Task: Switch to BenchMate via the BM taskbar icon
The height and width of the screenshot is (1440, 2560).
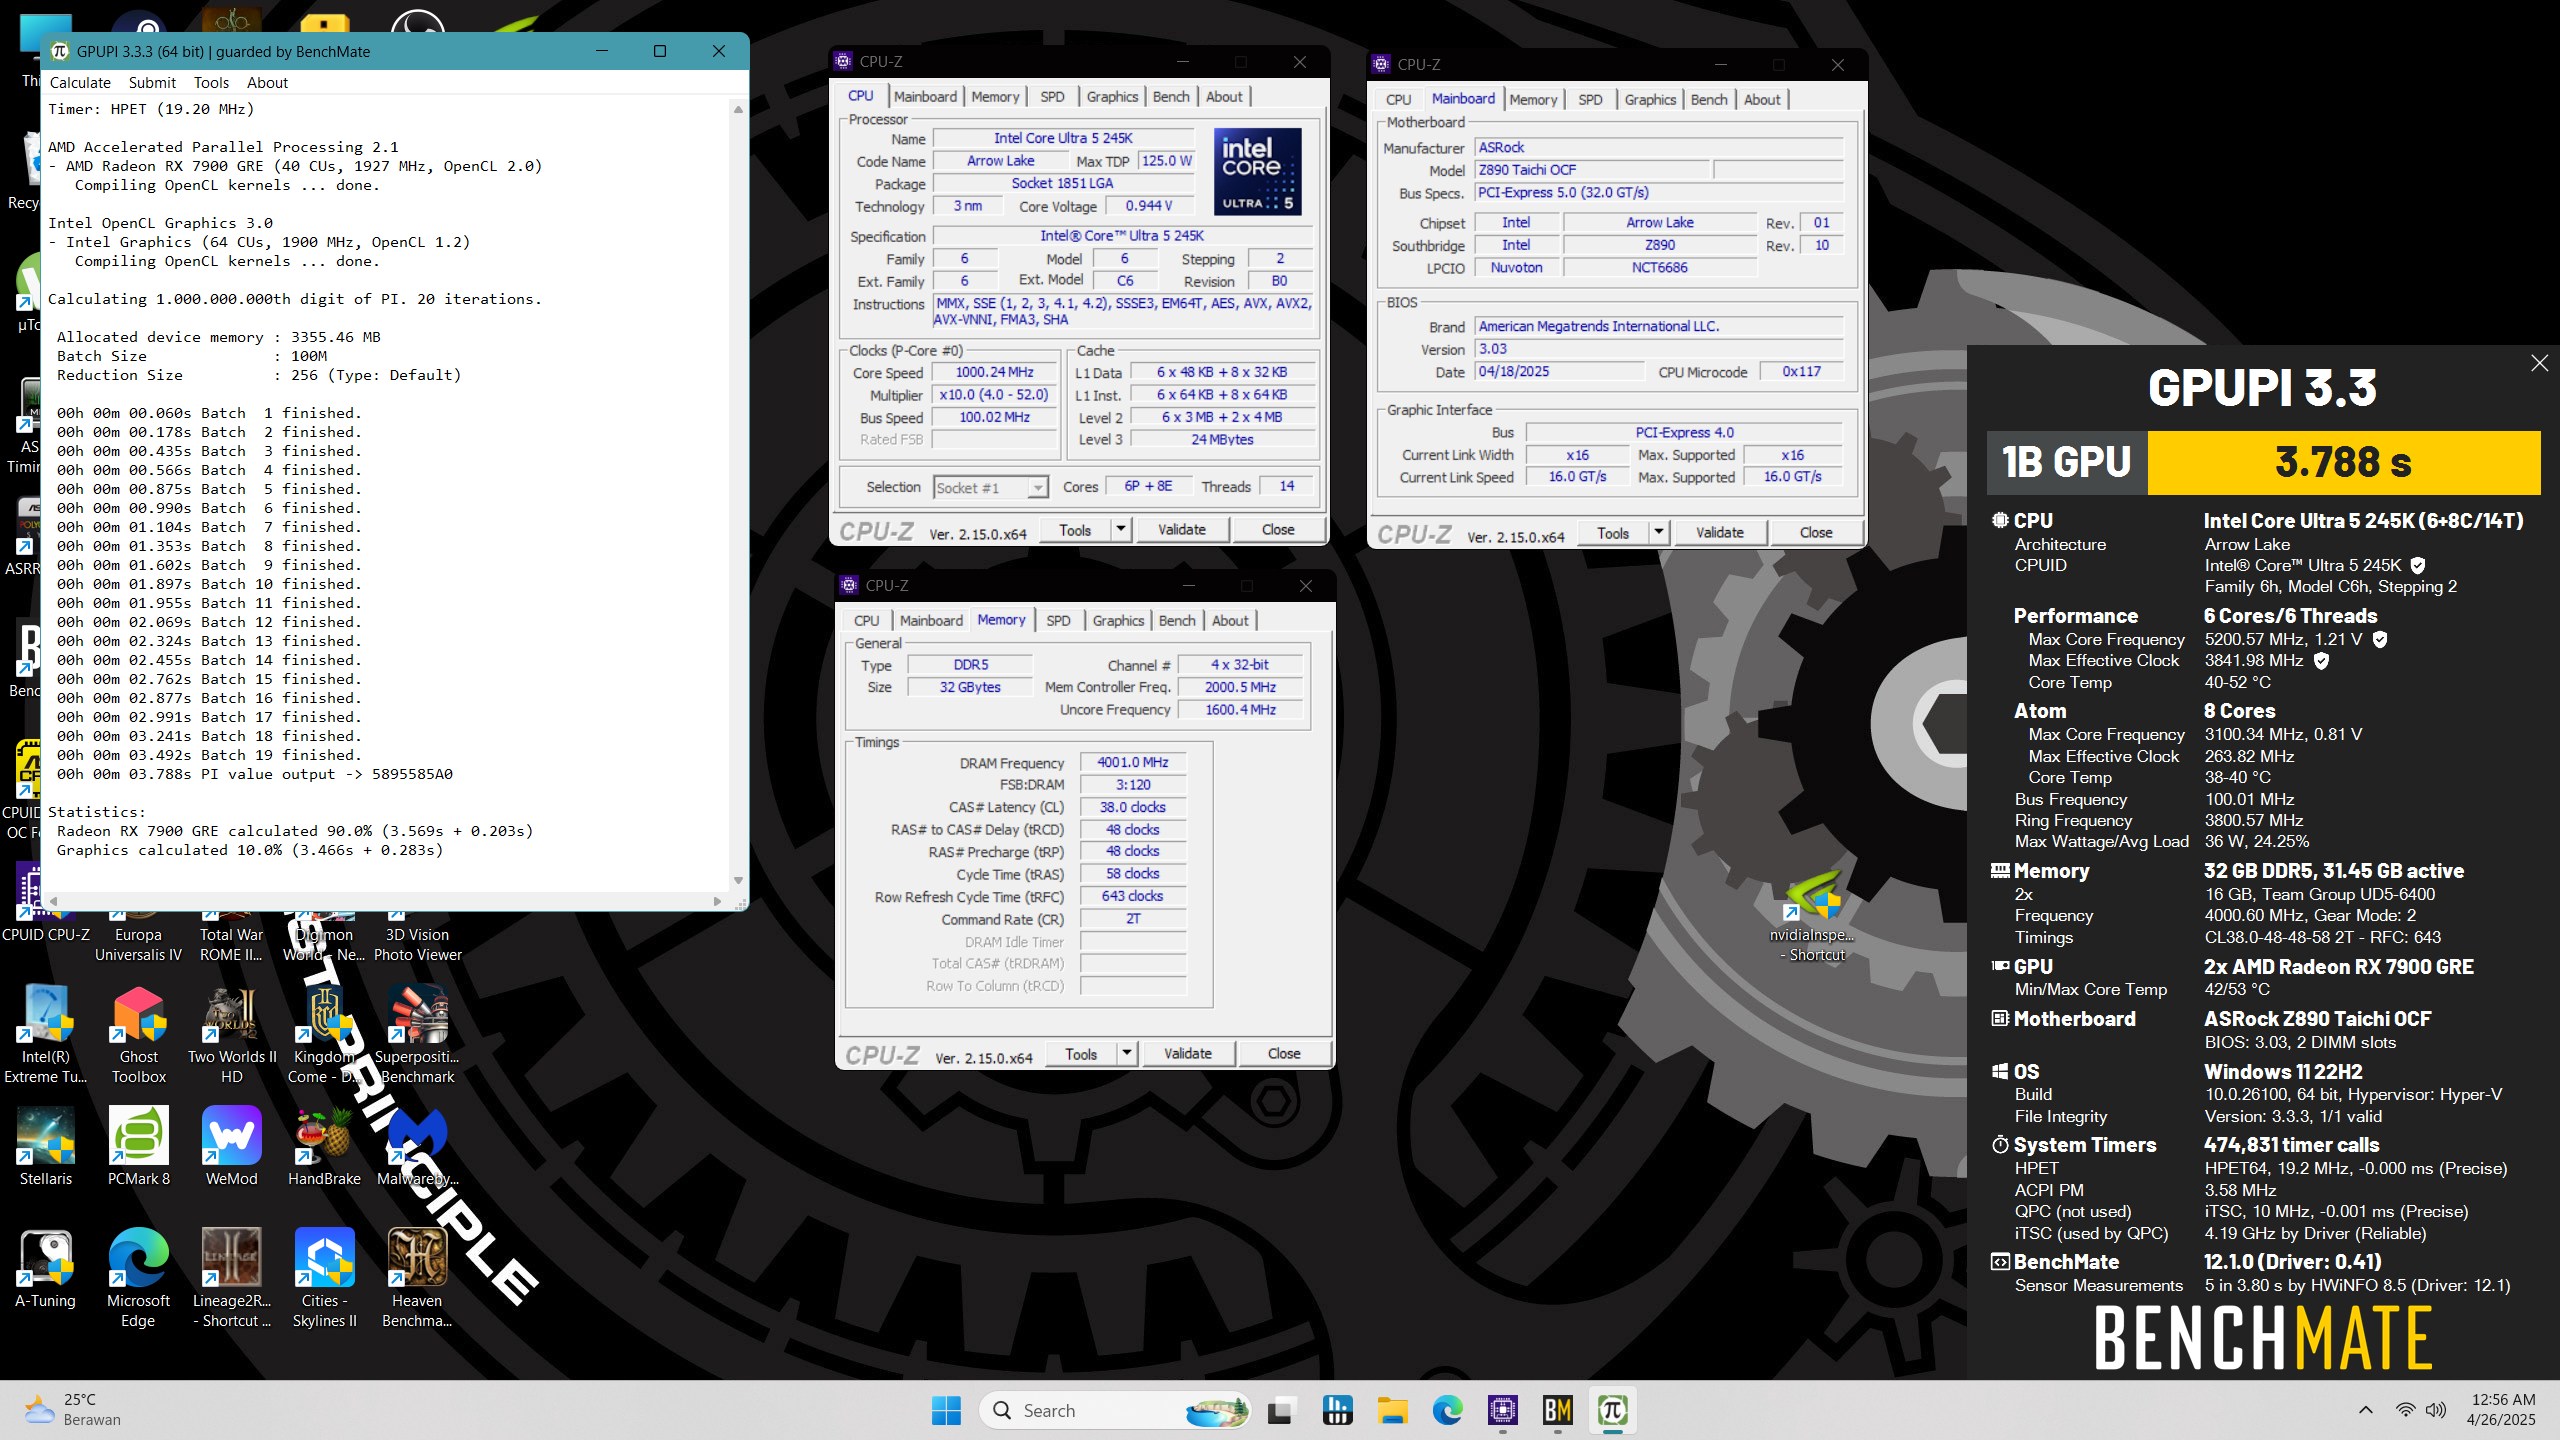Action: (1557, 1410)
